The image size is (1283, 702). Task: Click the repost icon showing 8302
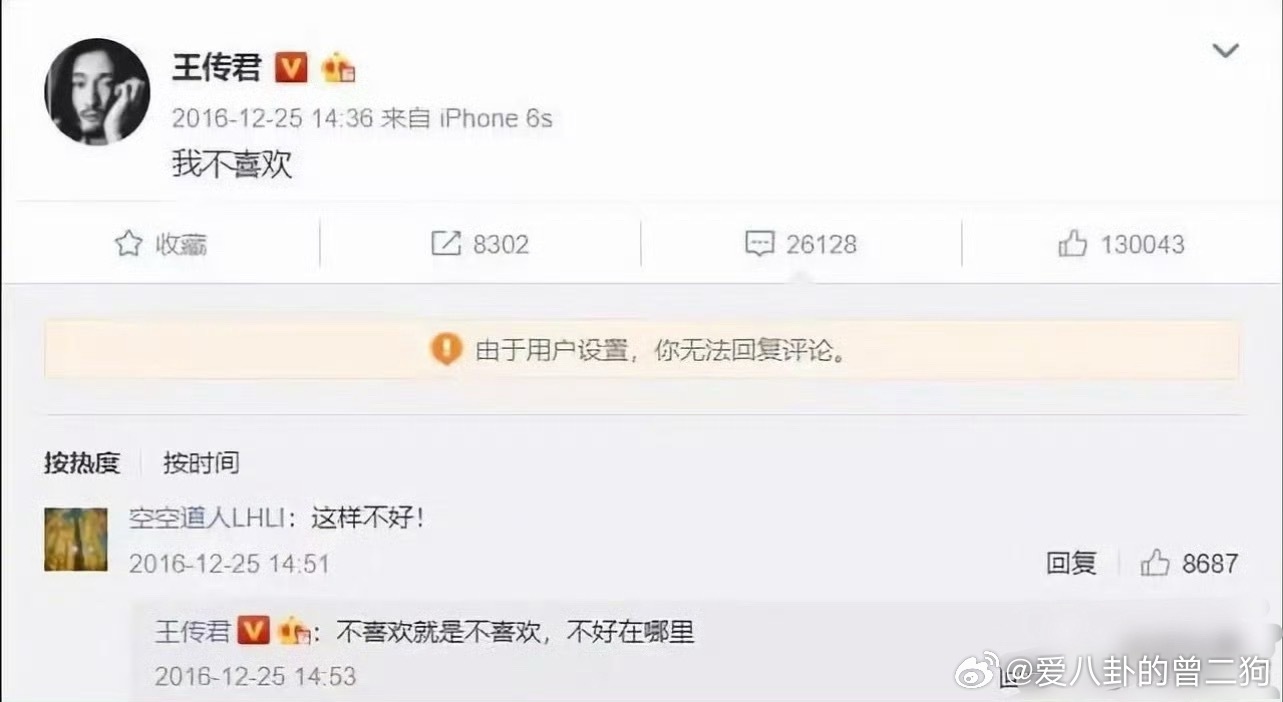pos(446,244)
